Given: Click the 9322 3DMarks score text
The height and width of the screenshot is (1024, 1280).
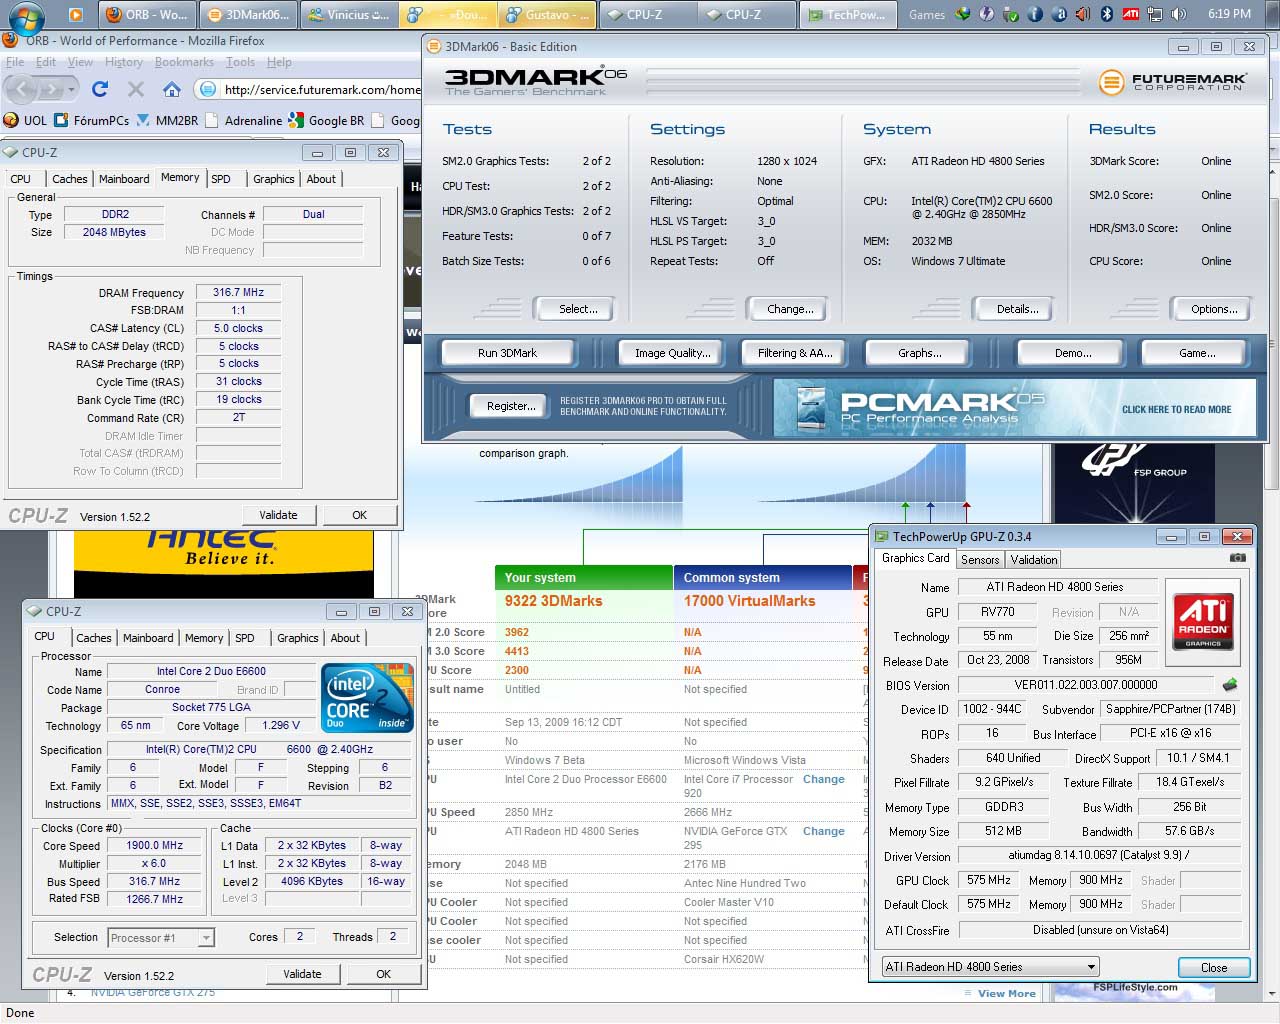Looking at the screenshot, I should coord(553,601).
